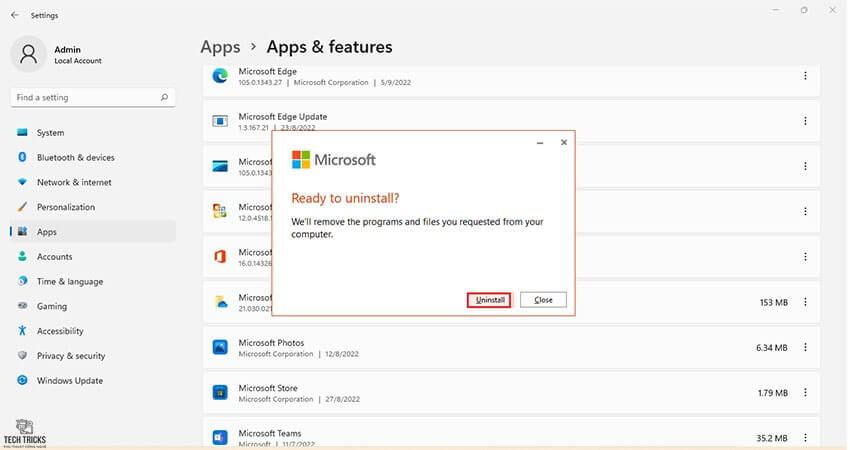Close the uninstall dialog with the X icon
The width and height of the screenshot is (850, 450).
click(564, 142)
